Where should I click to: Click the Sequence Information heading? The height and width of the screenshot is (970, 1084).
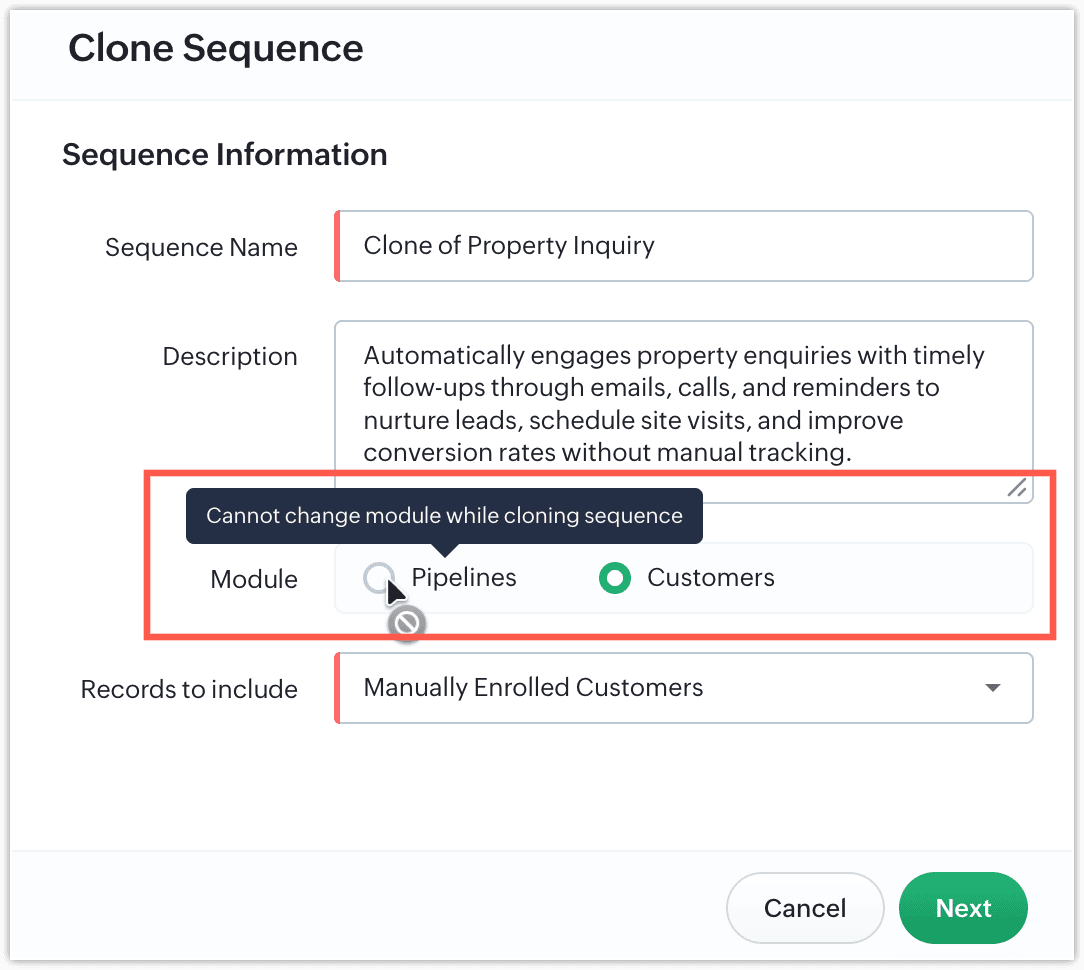point(225,154)
